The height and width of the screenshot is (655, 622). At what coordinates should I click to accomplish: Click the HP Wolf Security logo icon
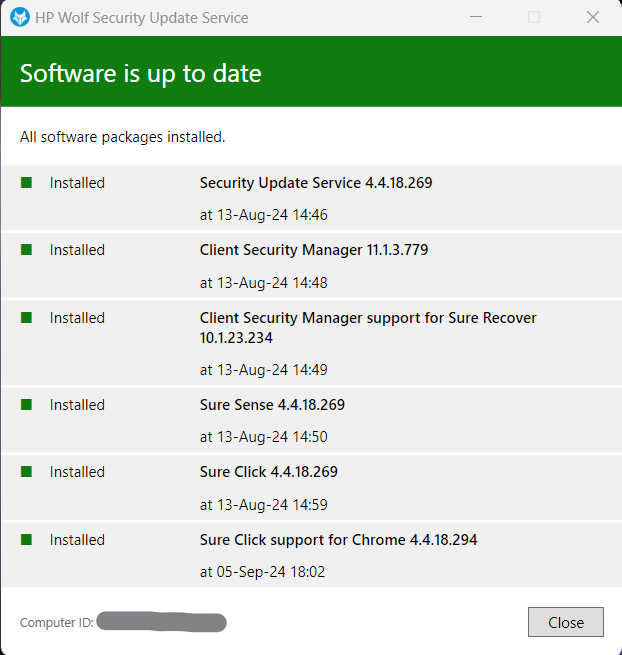[19, 17]
